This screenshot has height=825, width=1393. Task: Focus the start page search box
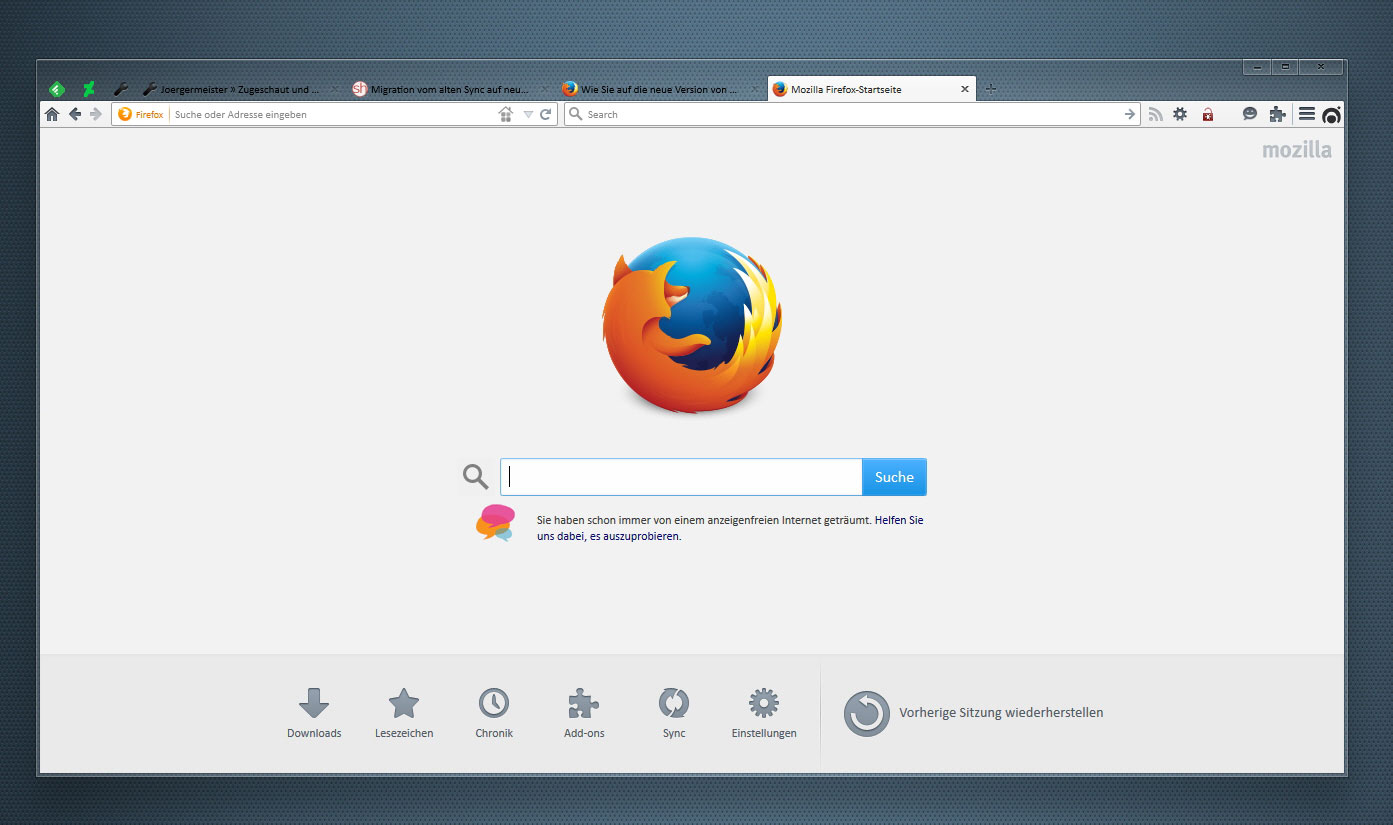tap(681, 477)
